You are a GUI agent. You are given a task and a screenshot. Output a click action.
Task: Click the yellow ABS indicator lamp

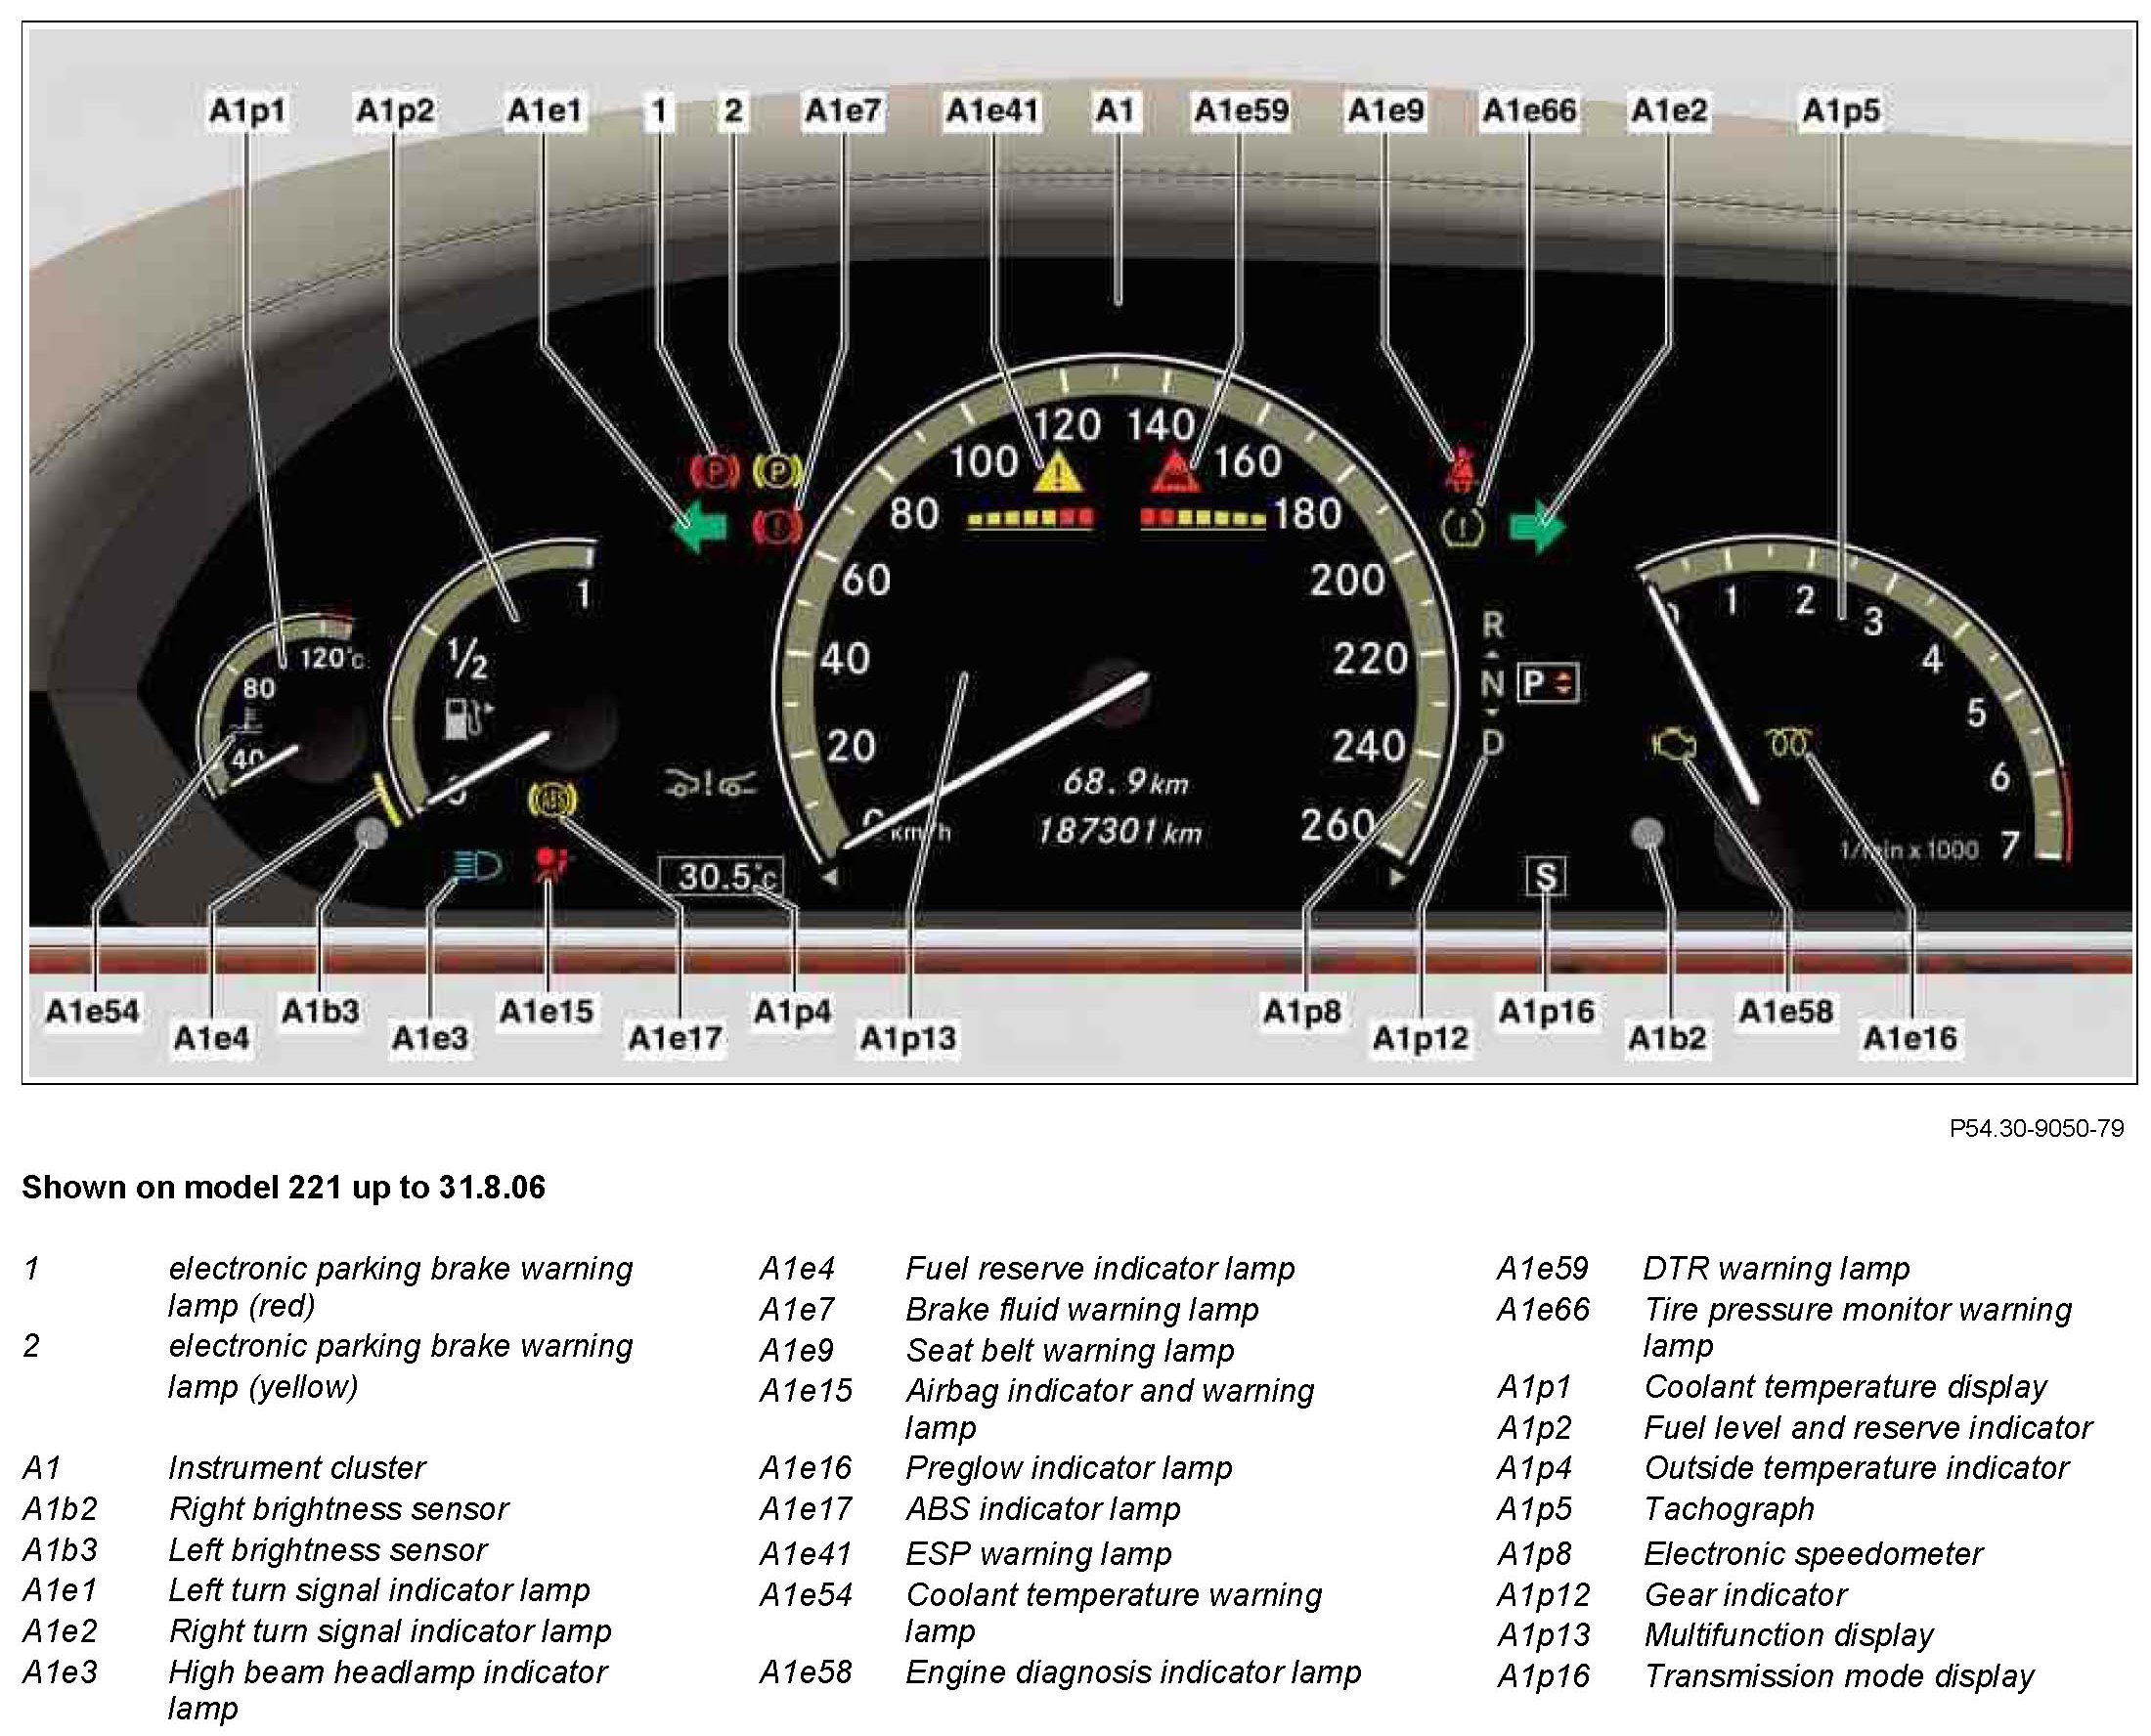pyautogui.click(x=553, y=800)
